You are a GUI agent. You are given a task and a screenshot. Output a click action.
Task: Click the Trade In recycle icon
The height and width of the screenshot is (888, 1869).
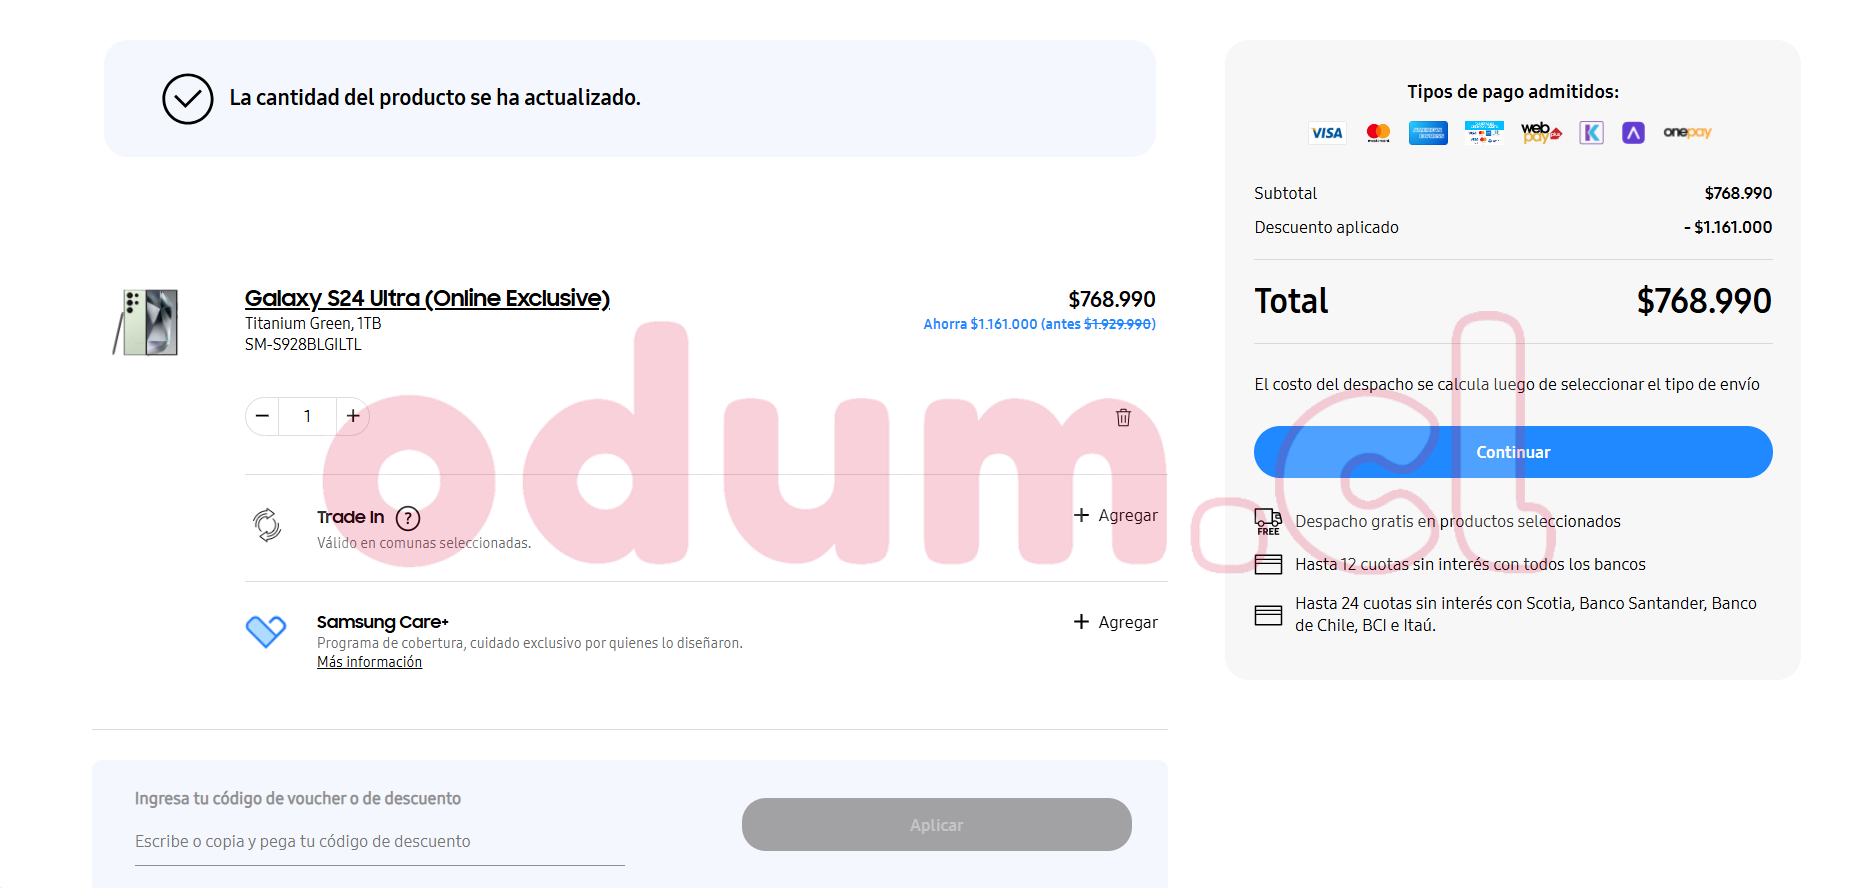267,524
